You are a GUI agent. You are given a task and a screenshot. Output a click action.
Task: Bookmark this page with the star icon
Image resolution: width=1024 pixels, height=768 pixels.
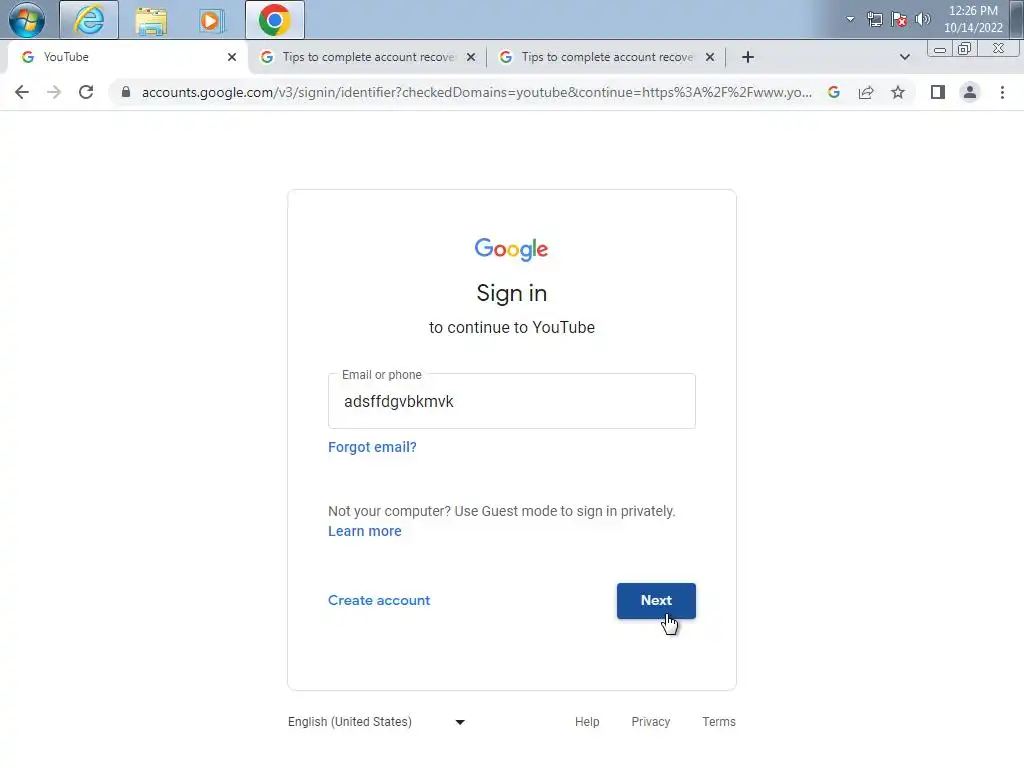click(x=898, y=92)
